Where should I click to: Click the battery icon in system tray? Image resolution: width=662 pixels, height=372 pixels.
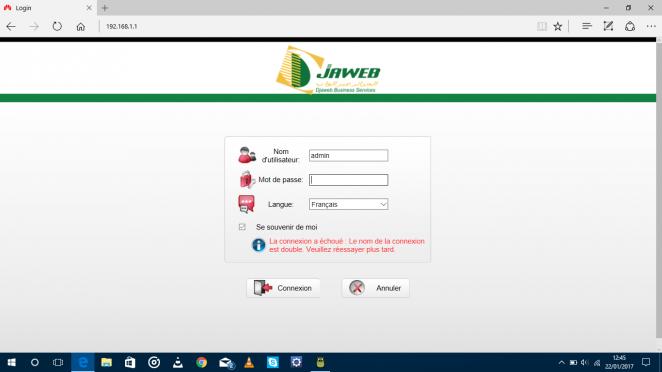tap(573, 362)
